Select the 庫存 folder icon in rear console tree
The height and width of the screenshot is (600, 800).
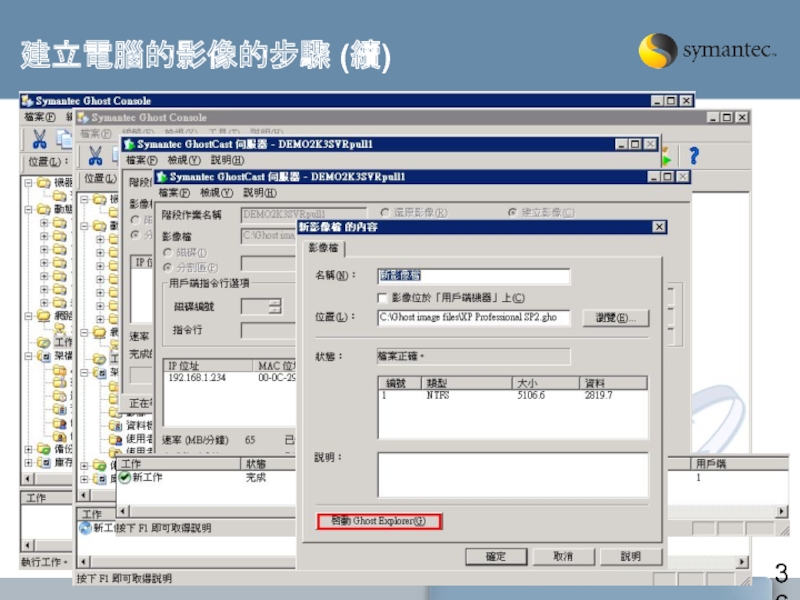tap(44, 462)
